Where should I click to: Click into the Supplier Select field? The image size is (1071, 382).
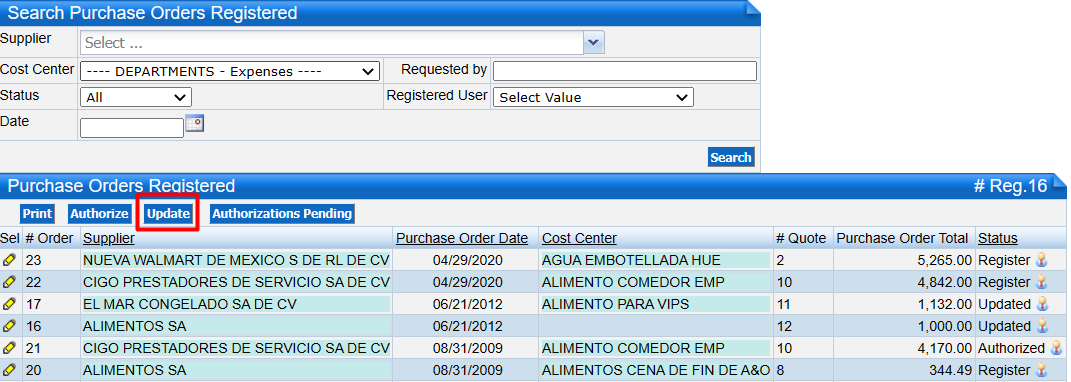click(x=332, y=43)
